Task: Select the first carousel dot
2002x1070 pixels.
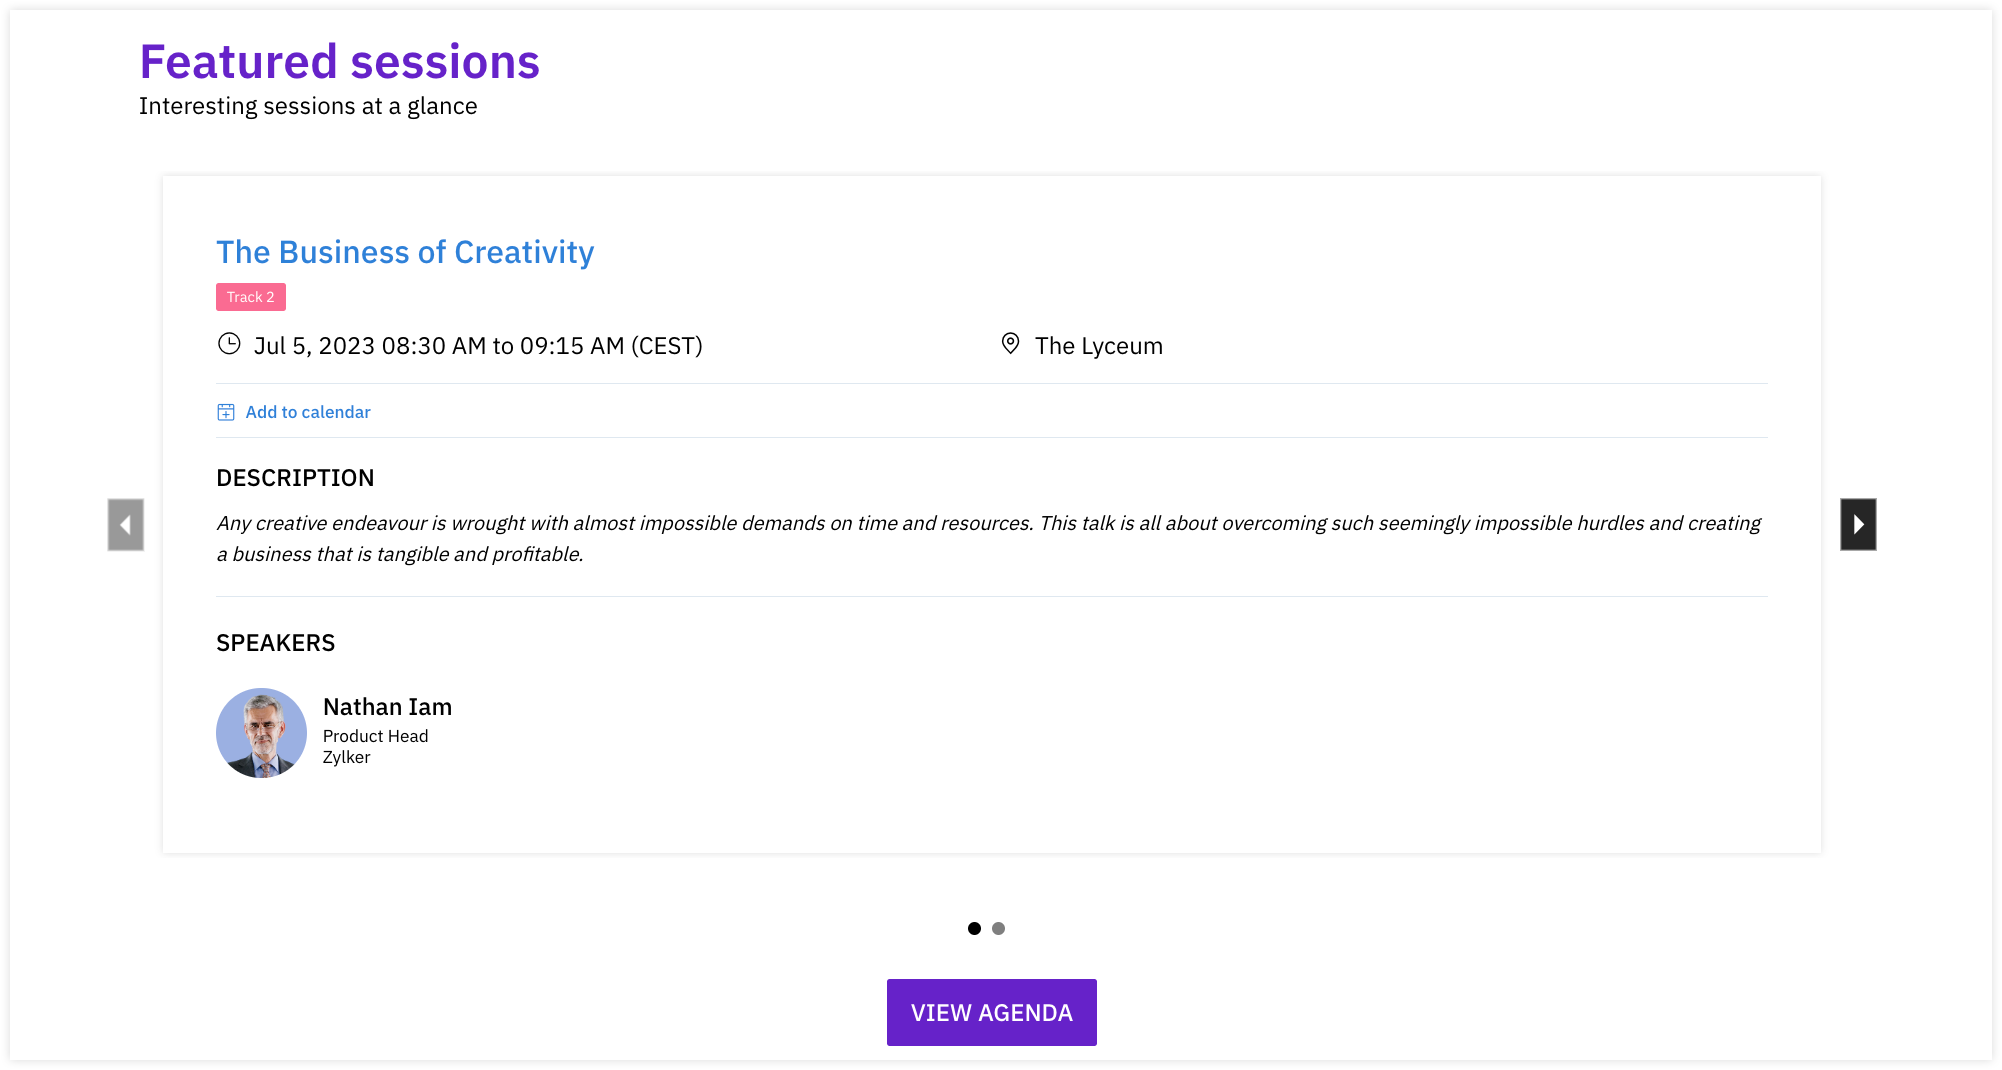Action: [974, 928]
